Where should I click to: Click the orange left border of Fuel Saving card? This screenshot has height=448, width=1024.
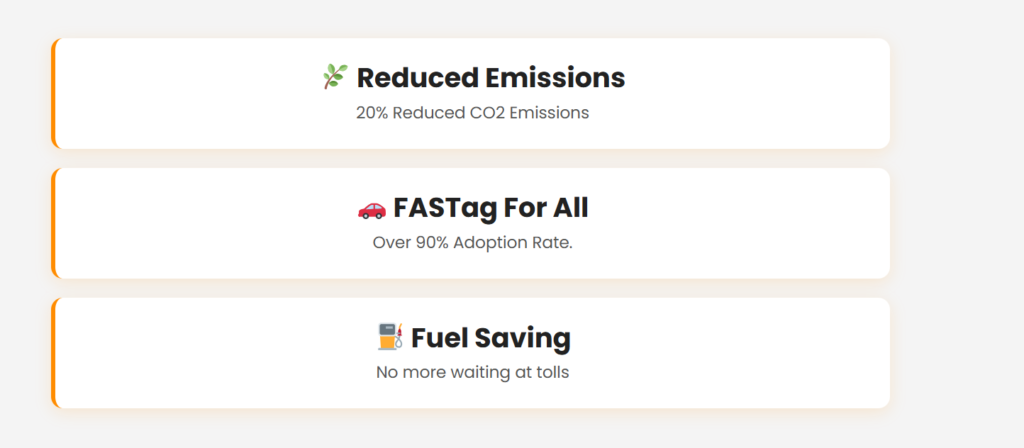(53, 353)
